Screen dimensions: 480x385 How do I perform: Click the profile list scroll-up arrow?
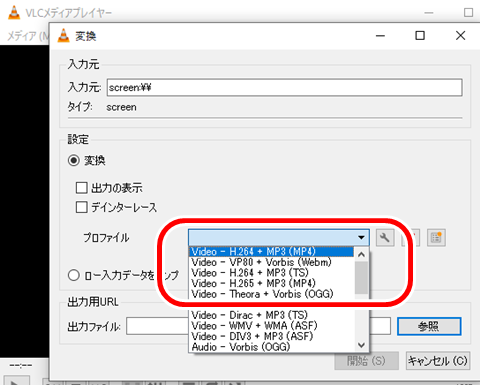tap(361, 255)
